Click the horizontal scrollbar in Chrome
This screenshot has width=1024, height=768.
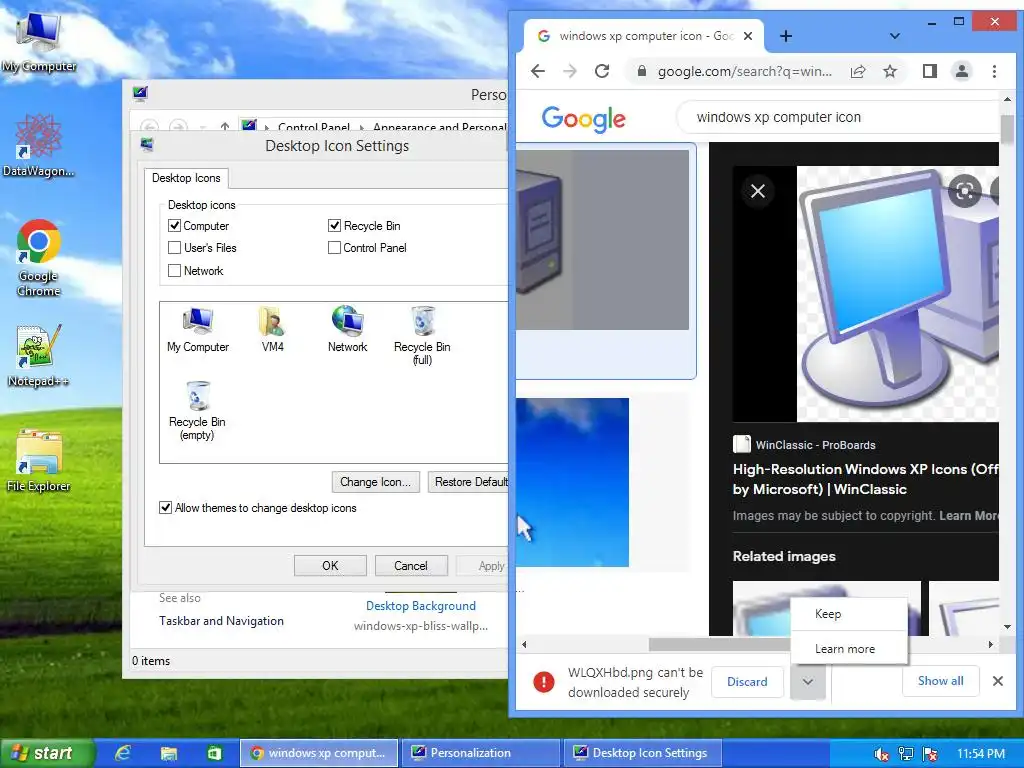pyautogui.click(x=722, y=645)
